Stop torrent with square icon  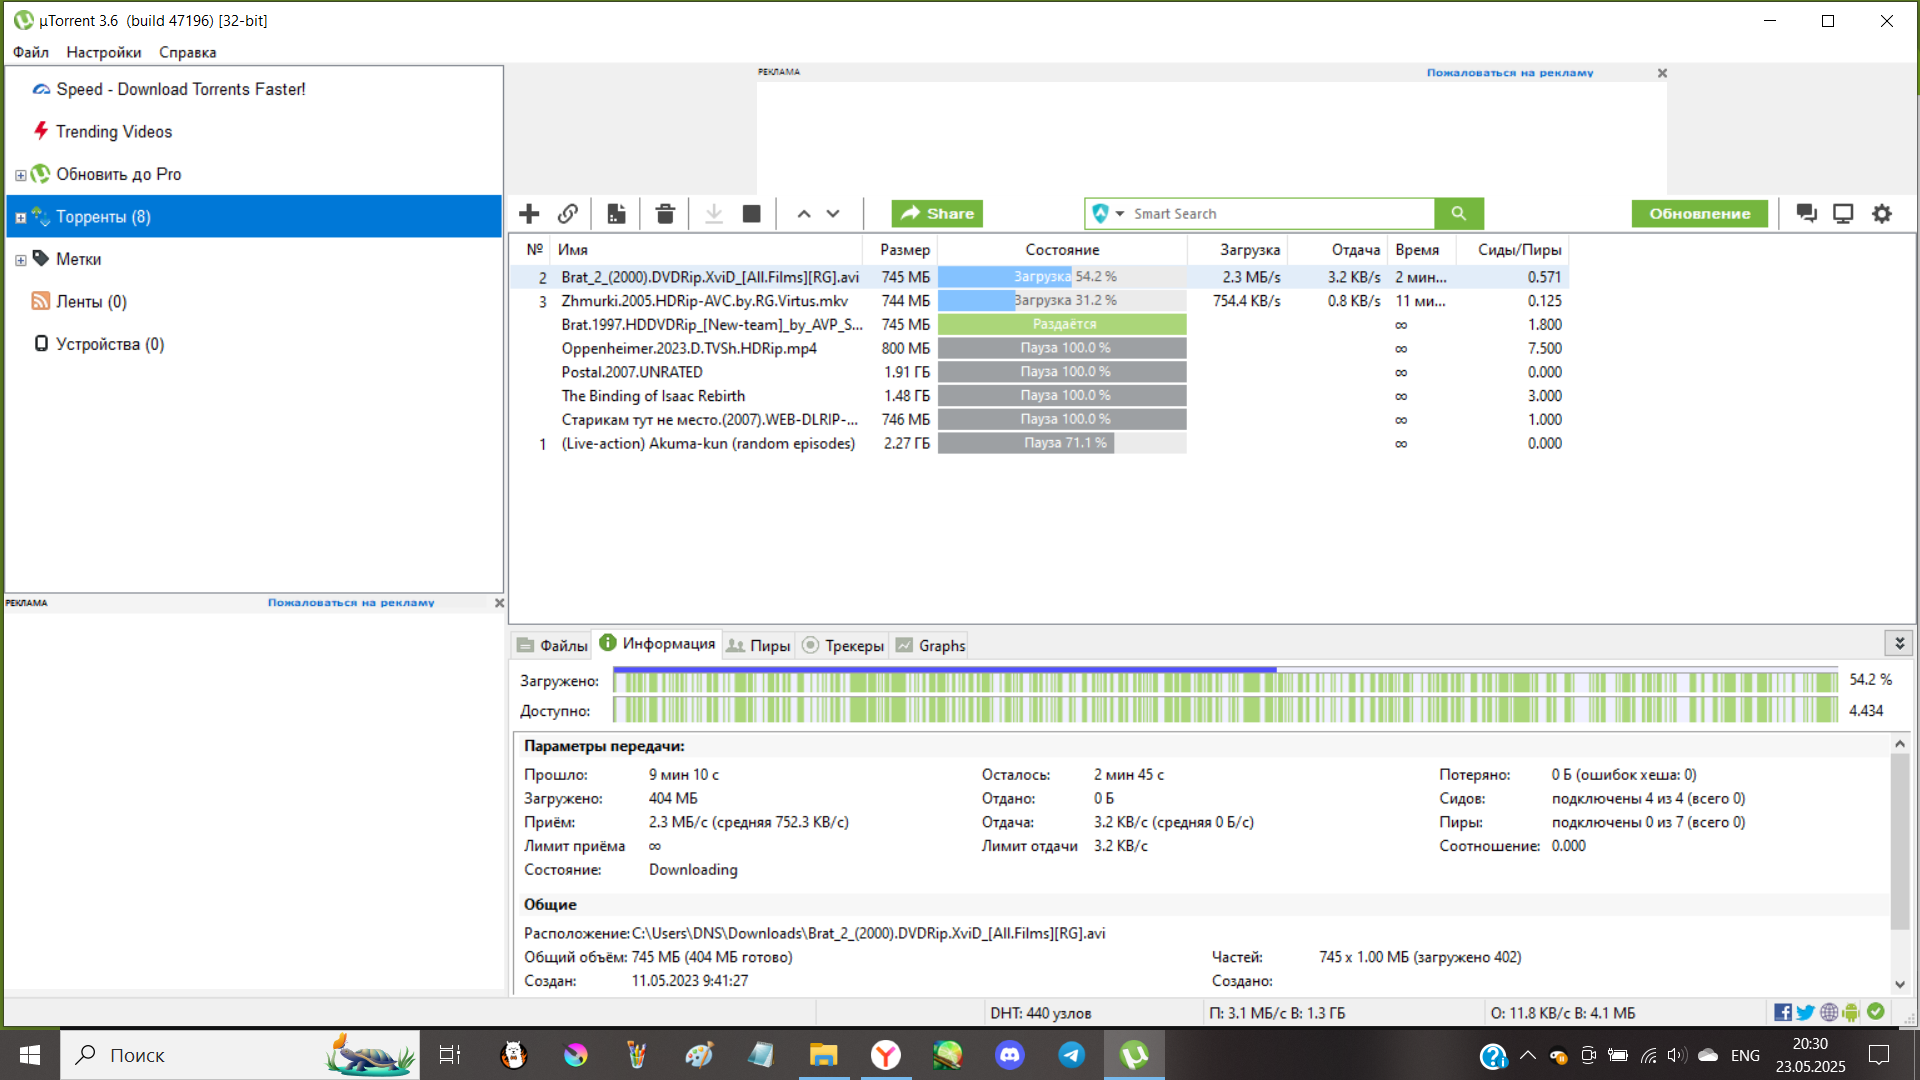[752, 213]
